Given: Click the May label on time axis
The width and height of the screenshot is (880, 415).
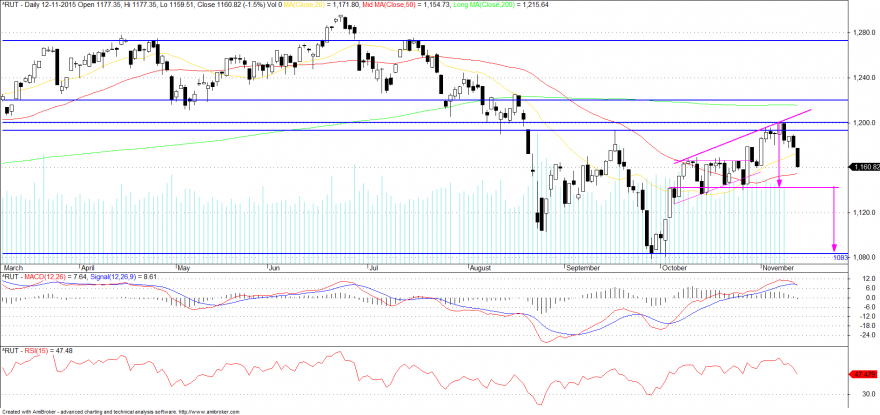Looking at the screenshot, I should (184, 267).
